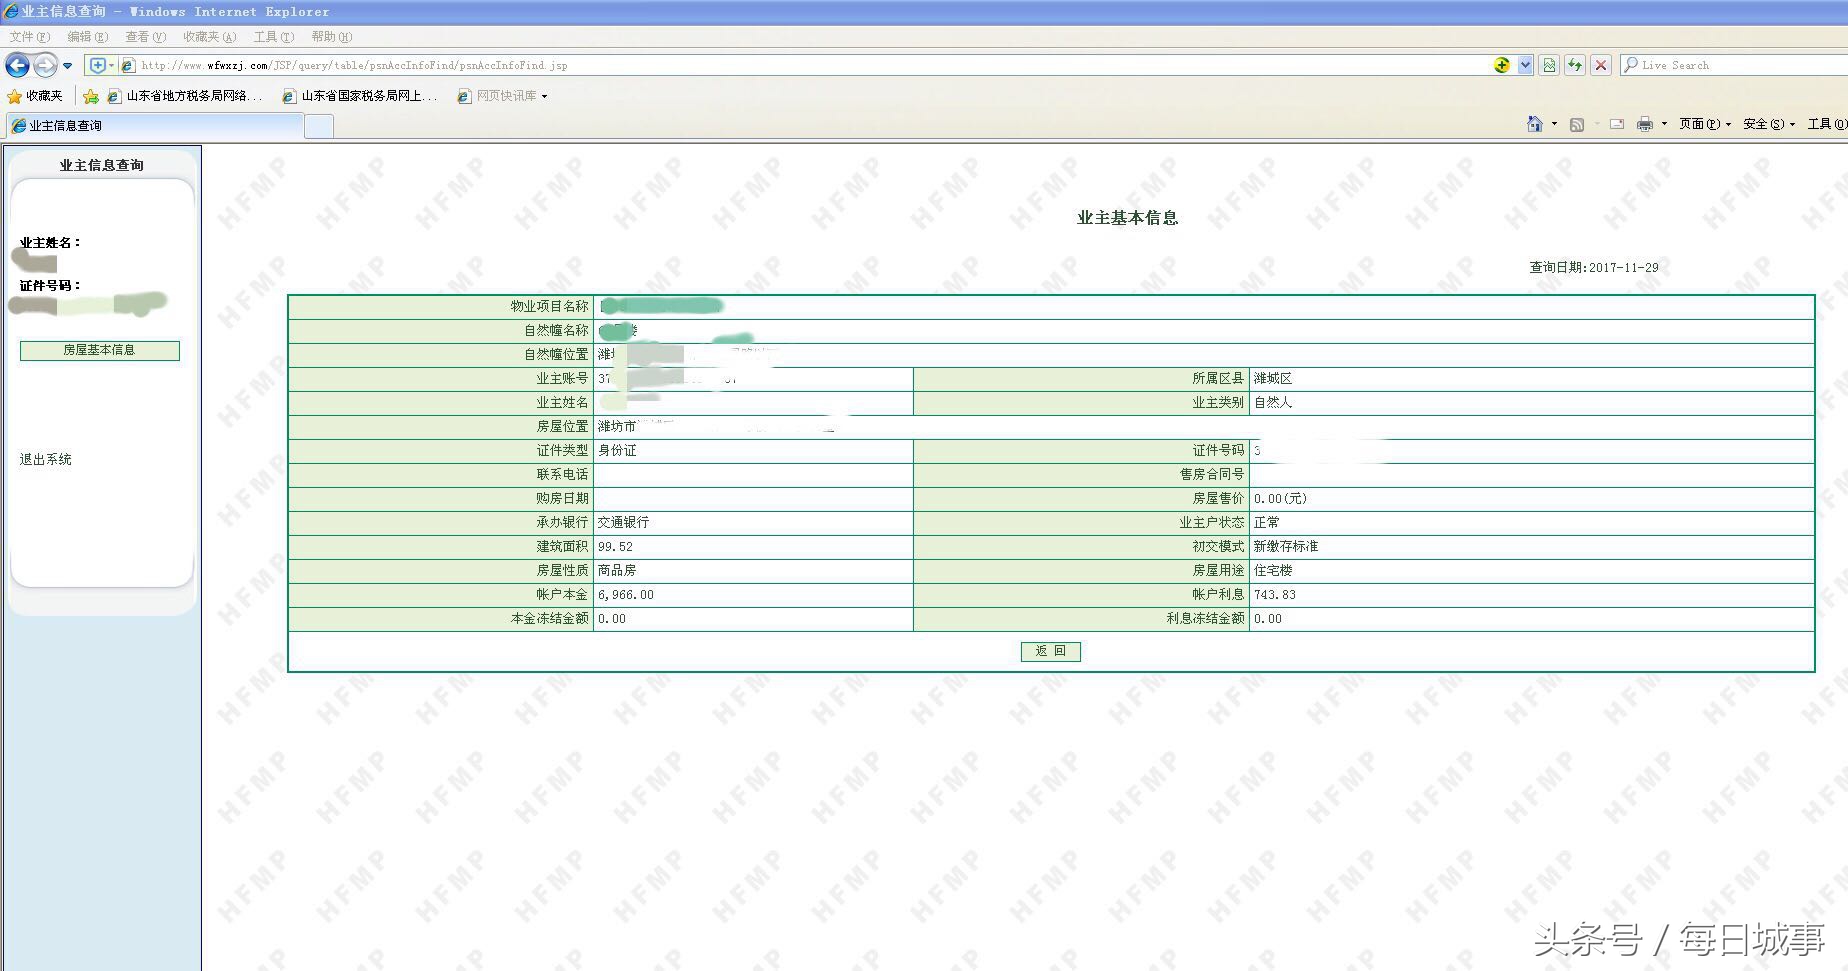Image resolution: width=1848 pixels, height=971 pixels.
Task: Click the green-yellow plus add-on icon
Action: tap(1502, 65)
